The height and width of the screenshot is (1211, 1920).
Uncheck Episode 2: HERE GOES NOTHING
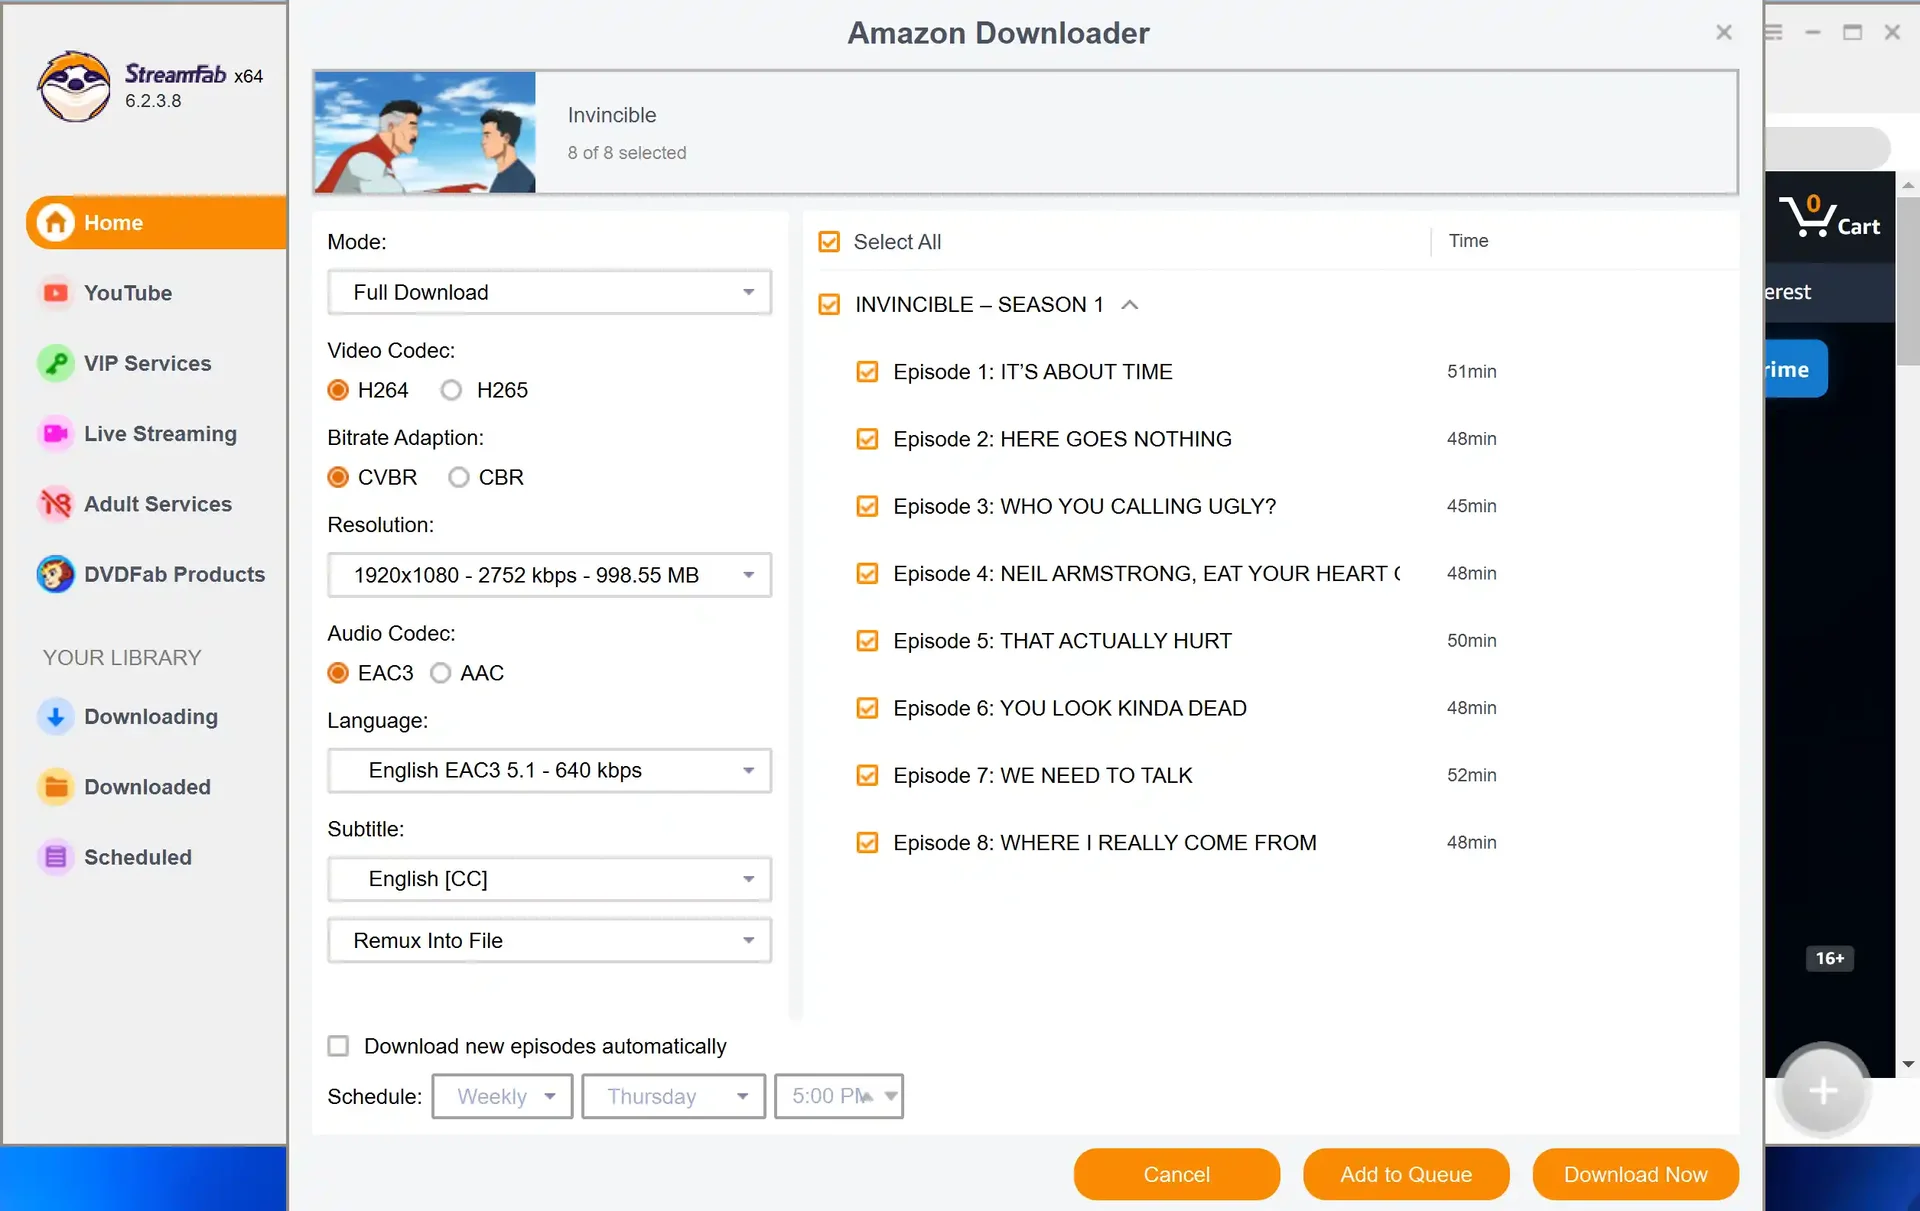tap(867, 439)
